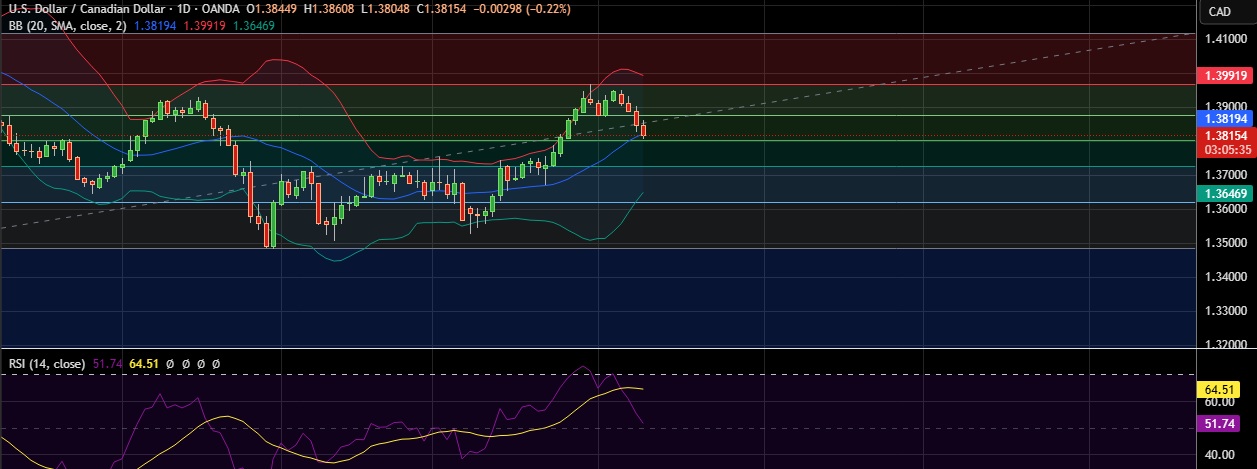1257x469 pixels.
Task: Click the red 1.39919 upper band price label
Action: point(1224,76)
